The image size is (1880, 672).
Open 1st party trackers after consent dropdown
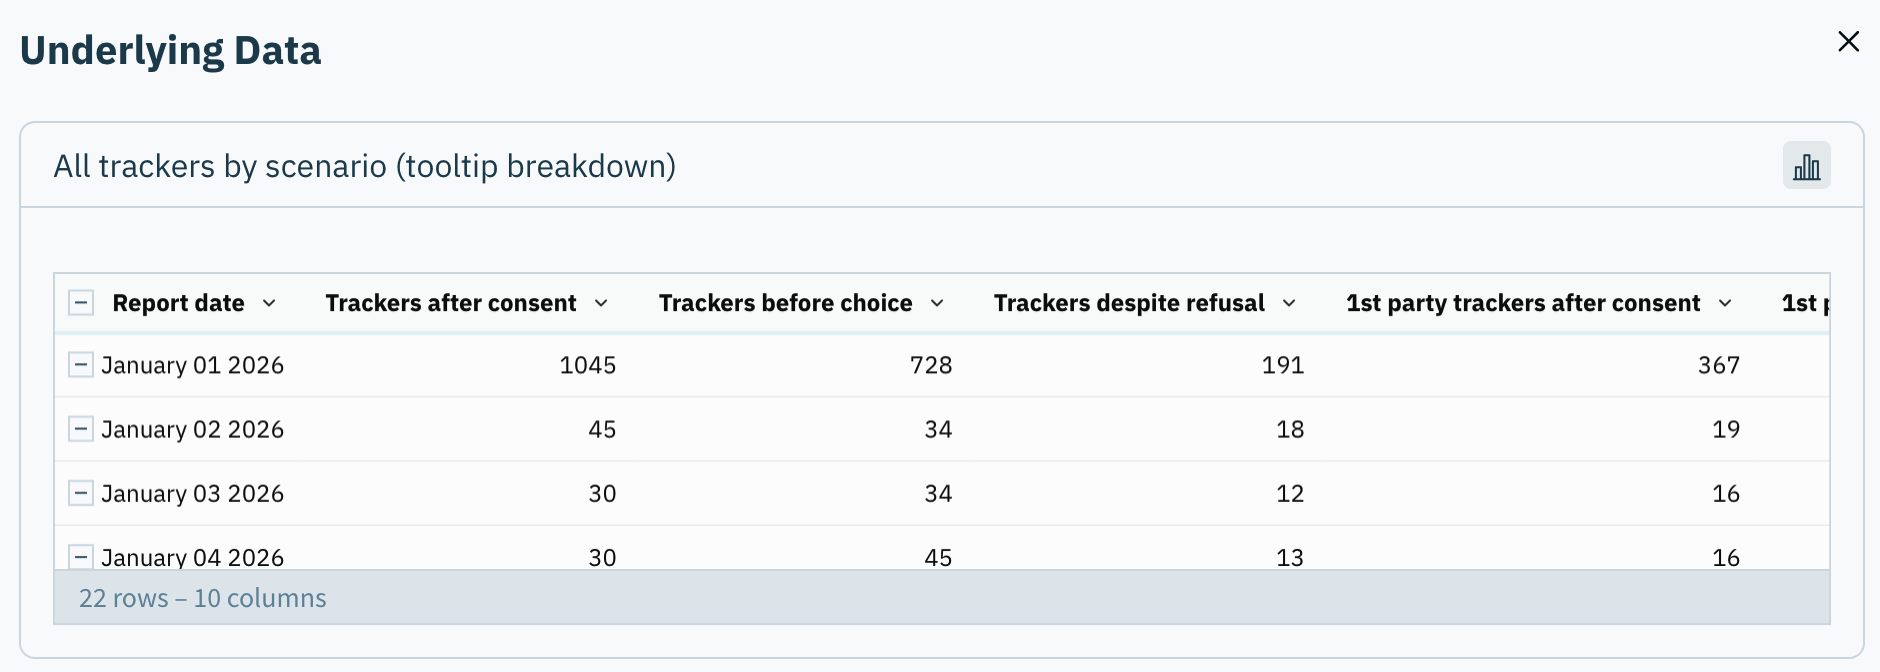click(1725, 303)
